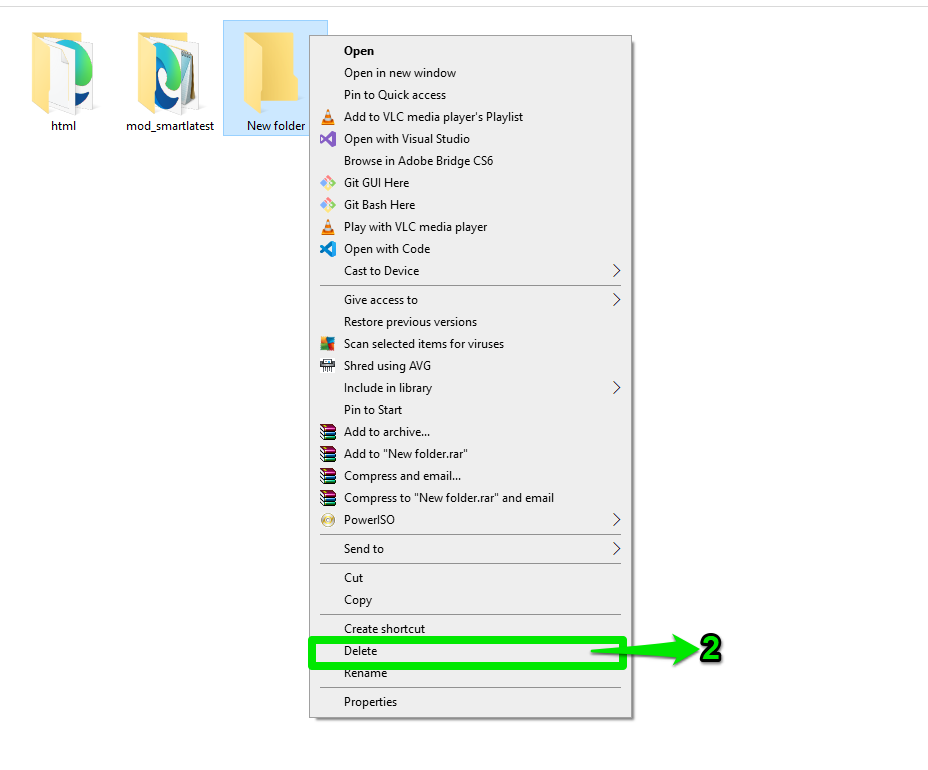Click WinRAR icon beside Compress and email
Screen dimensions: 928x770
pos(327,476)
